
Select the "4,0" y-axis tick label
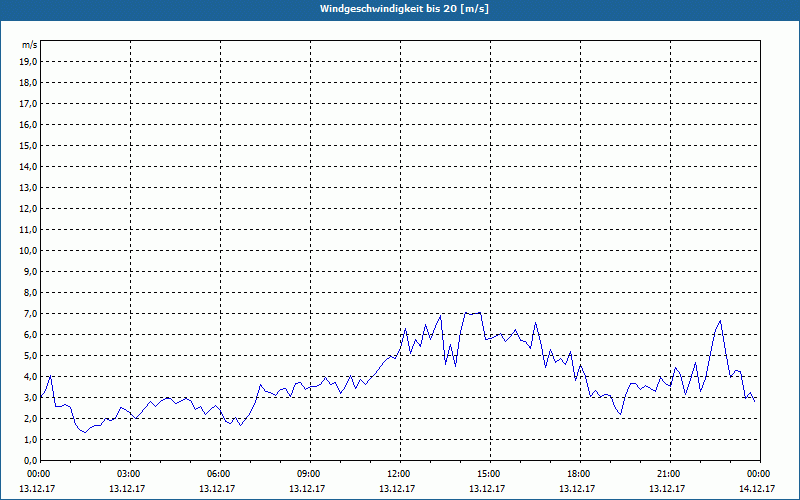click(x=30, y=377)
